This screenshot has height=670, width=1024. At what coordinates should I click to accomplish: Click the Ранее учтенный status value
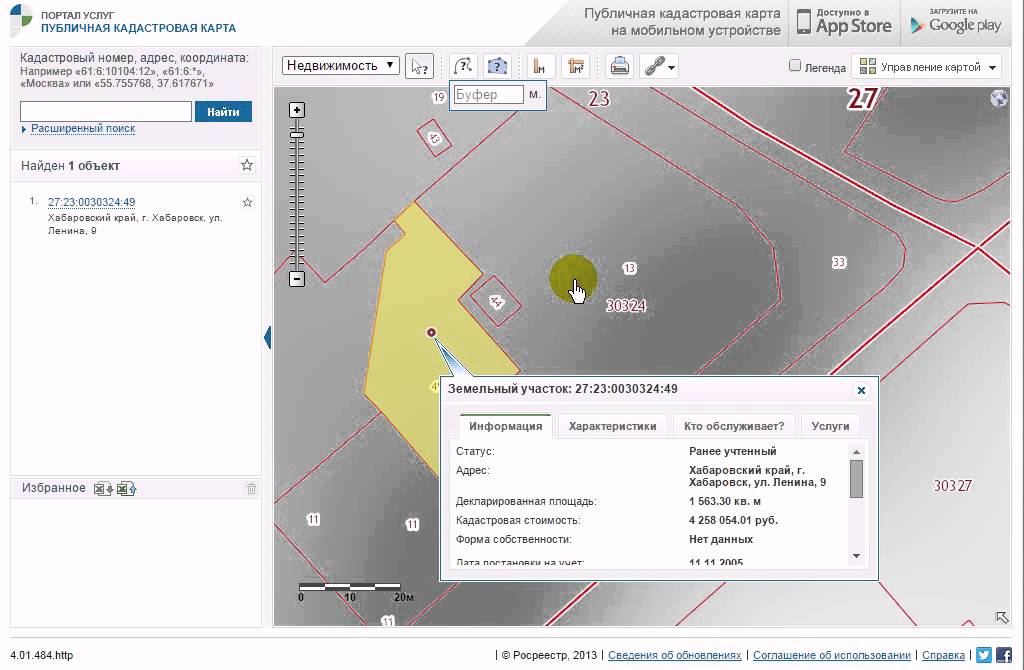(732, 451)
